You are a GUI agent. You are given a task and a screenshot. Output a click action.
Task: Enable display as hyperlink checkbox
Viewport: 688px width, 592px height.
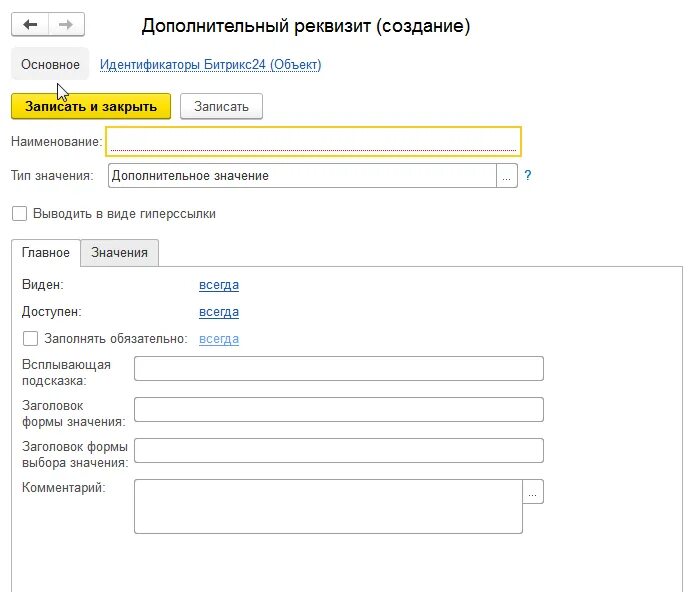point(19,214)
